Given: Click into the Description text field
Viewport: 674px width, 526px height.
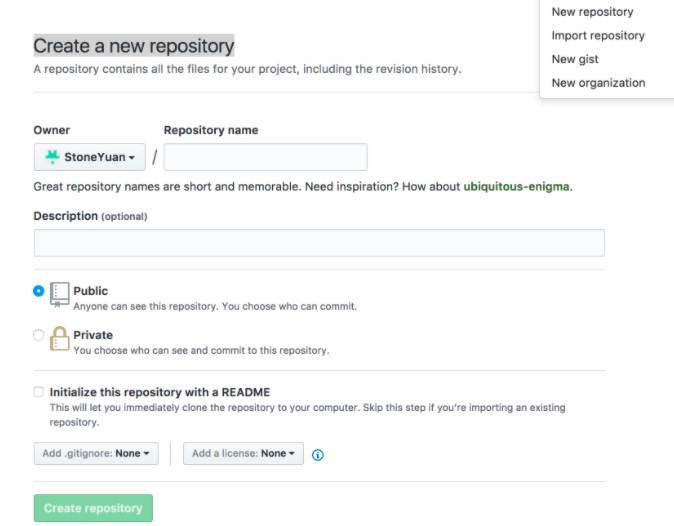Looking at the screenshot, I should [319, 243].
